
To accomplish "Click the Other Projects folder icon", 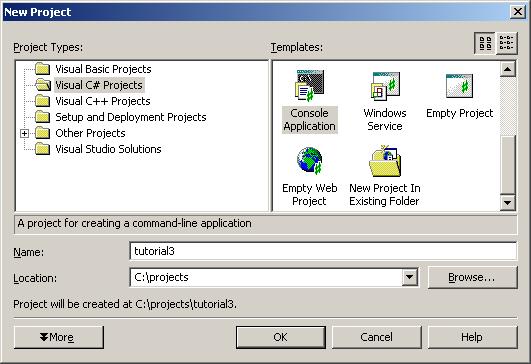I will [x=43, y=133].
